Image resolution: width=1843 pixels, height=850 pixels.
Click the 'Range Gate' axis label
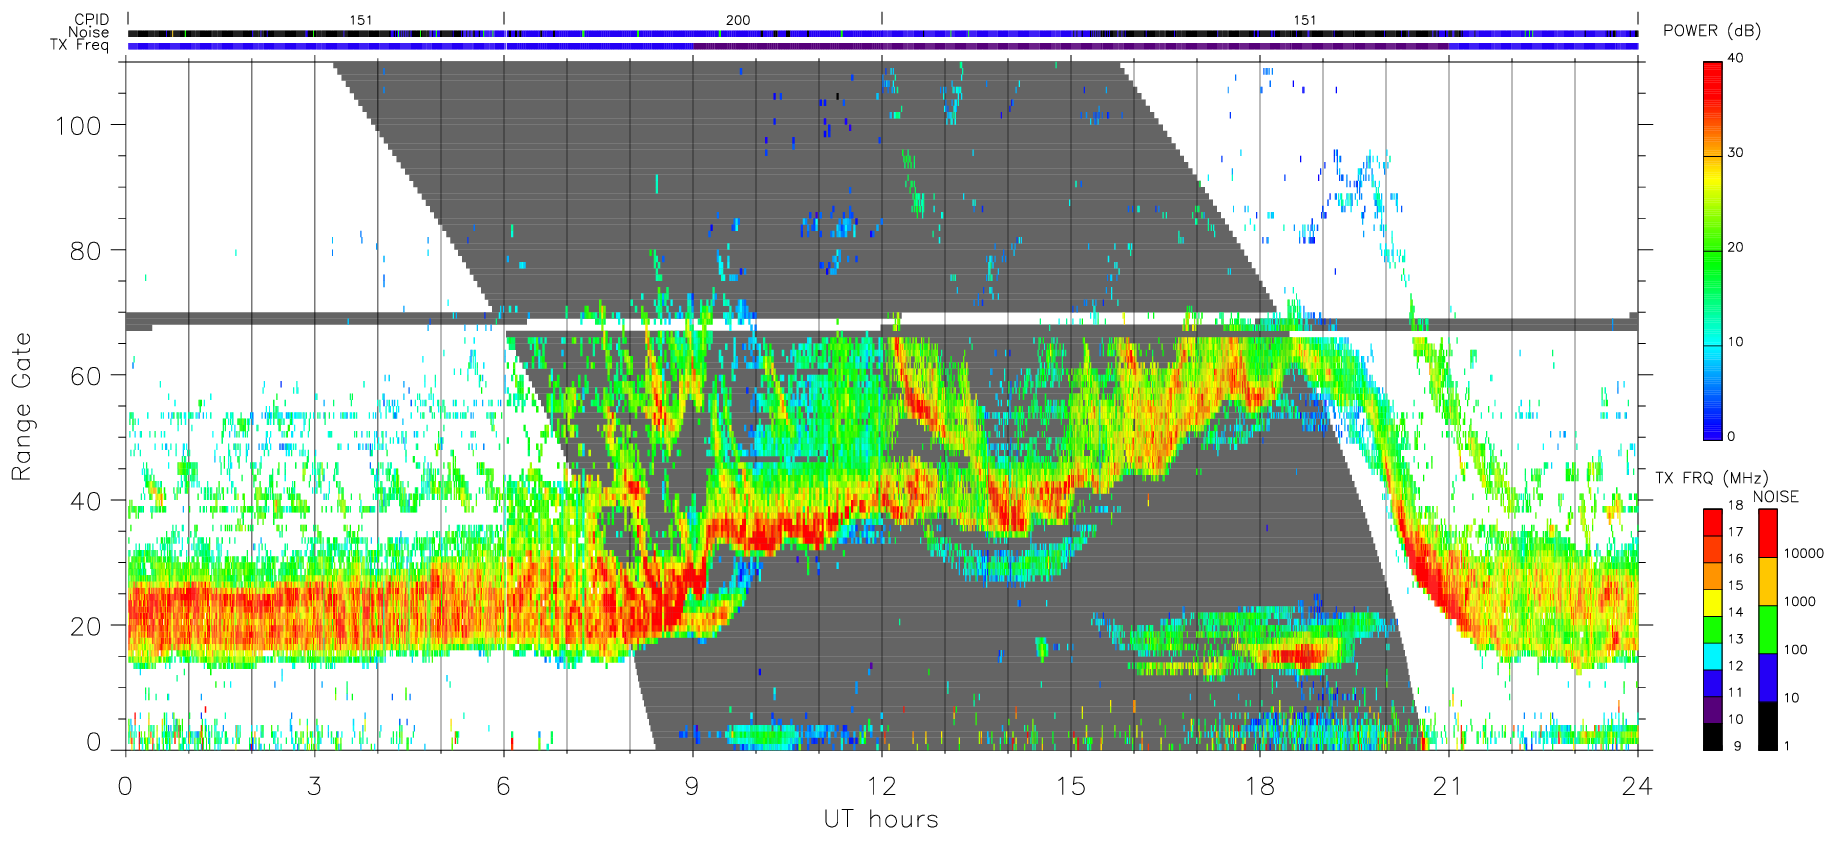(x=22, y=406)
